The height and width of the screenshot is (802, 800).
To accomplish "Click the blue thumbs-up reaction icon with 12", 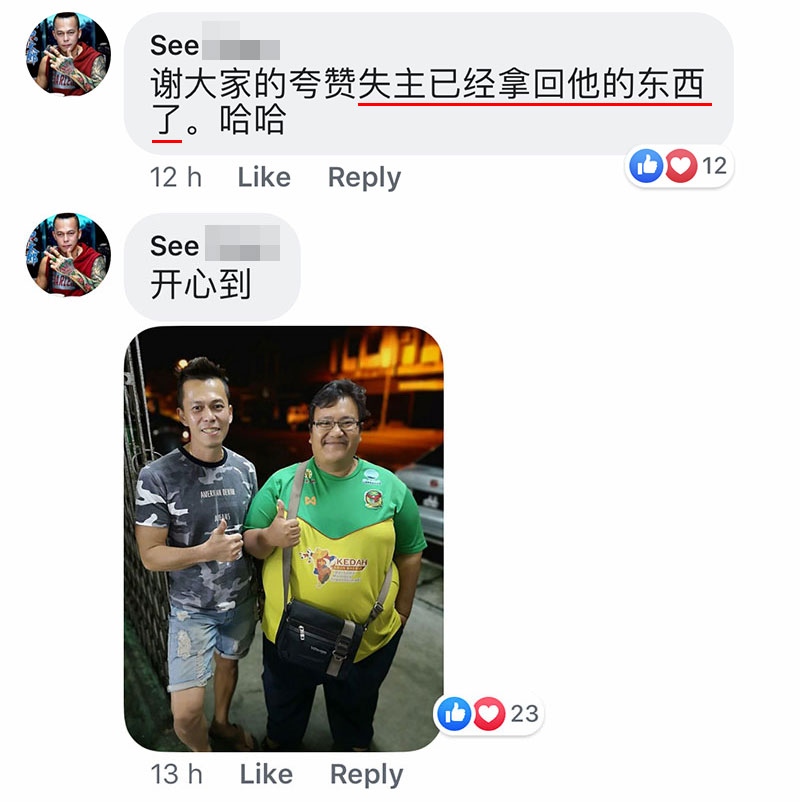I will pos(646,166).
